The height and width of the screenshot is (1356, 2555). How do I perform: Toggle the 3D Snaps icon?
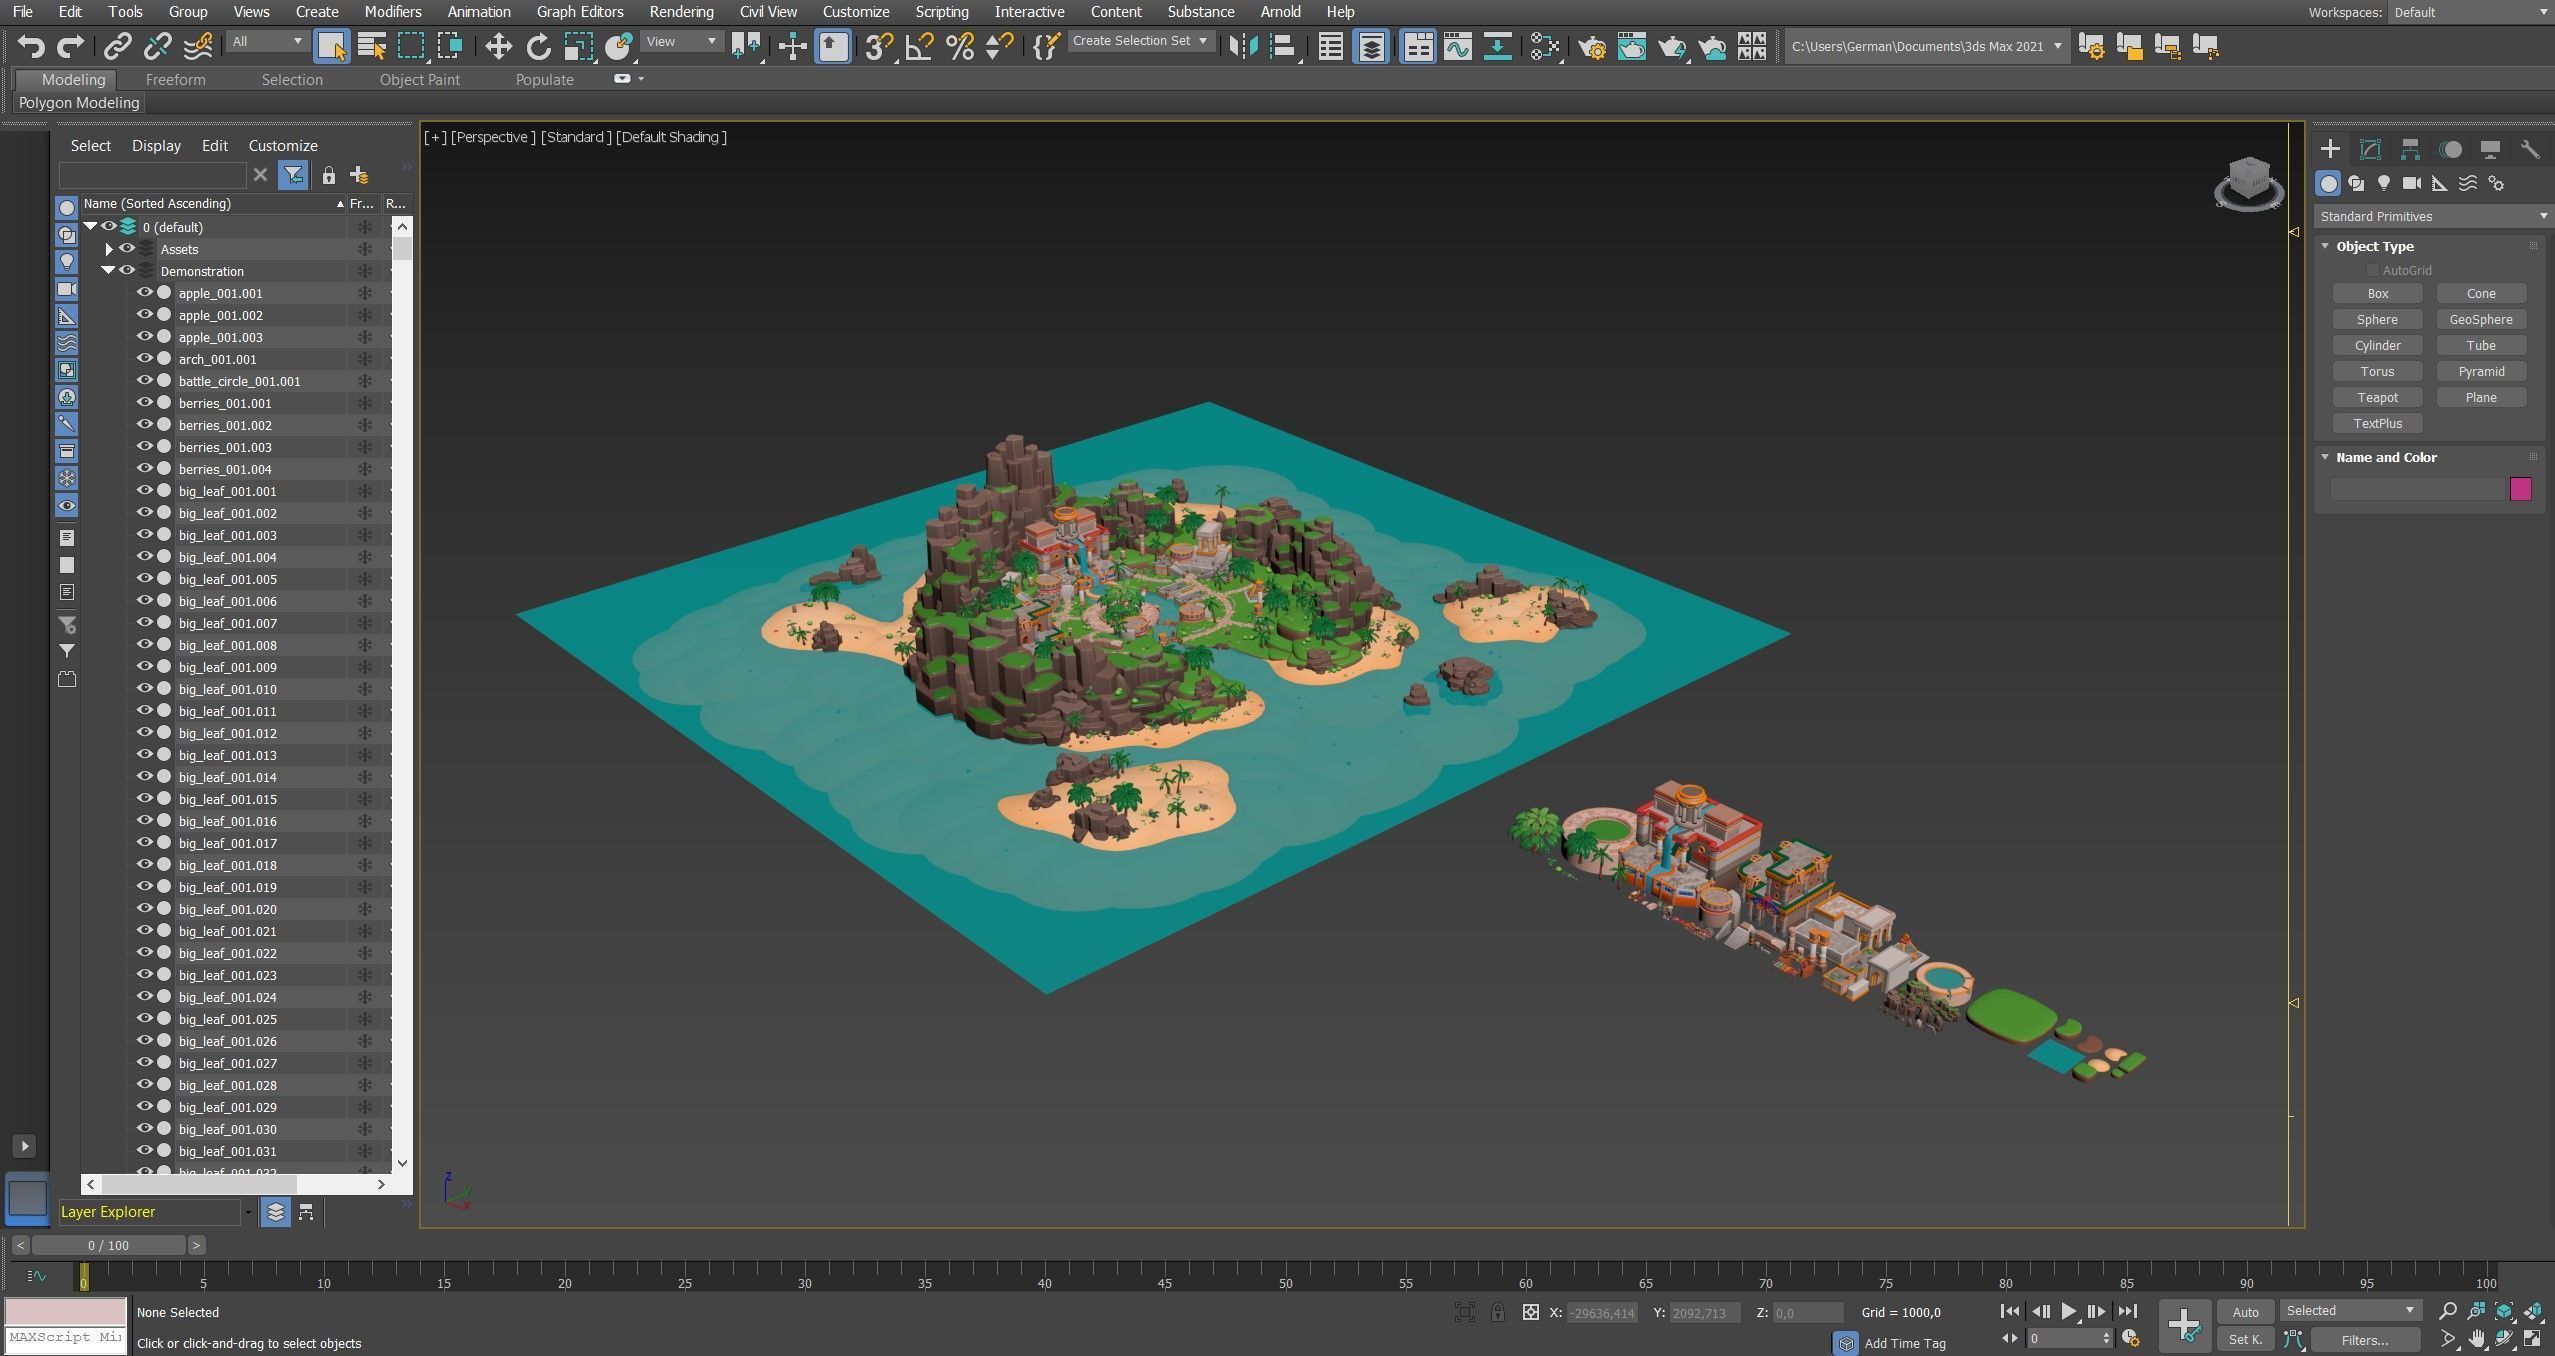coord(879,46)
